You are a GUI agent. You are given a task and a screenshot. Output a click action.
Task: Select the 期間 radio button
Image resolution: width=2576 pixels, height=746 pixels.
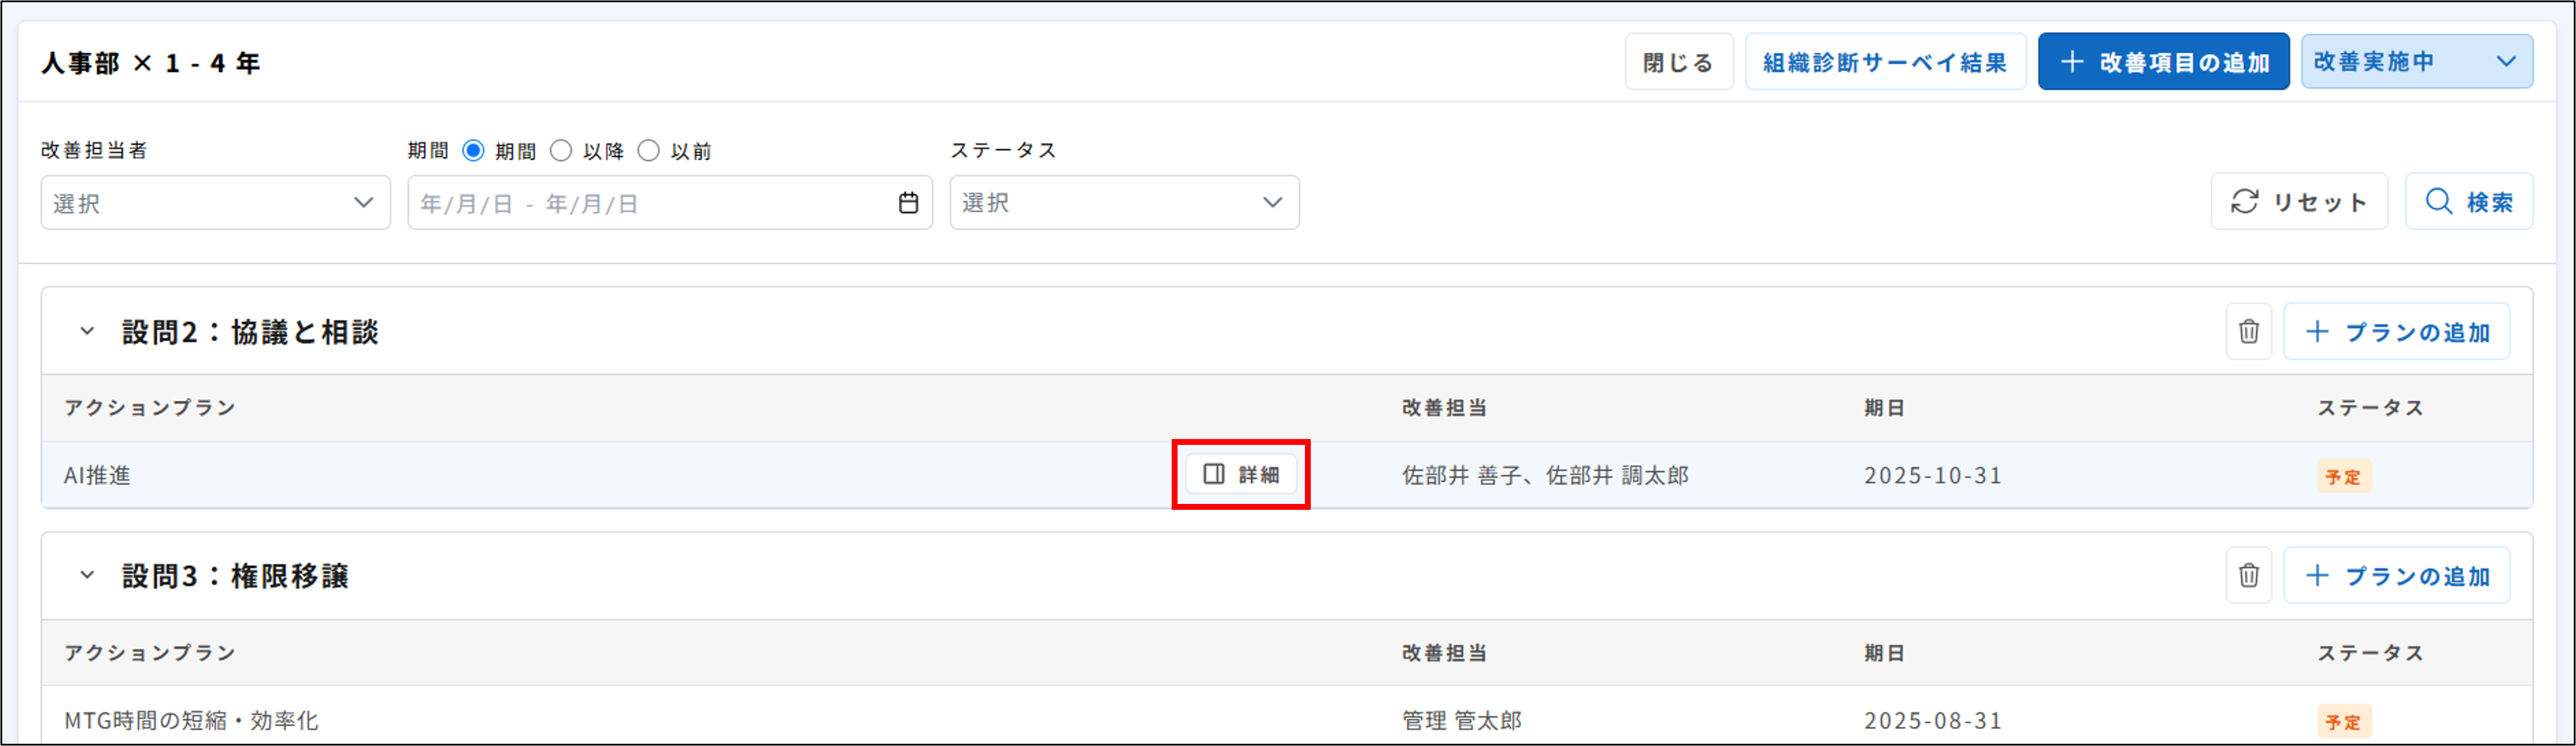[473, 151]
